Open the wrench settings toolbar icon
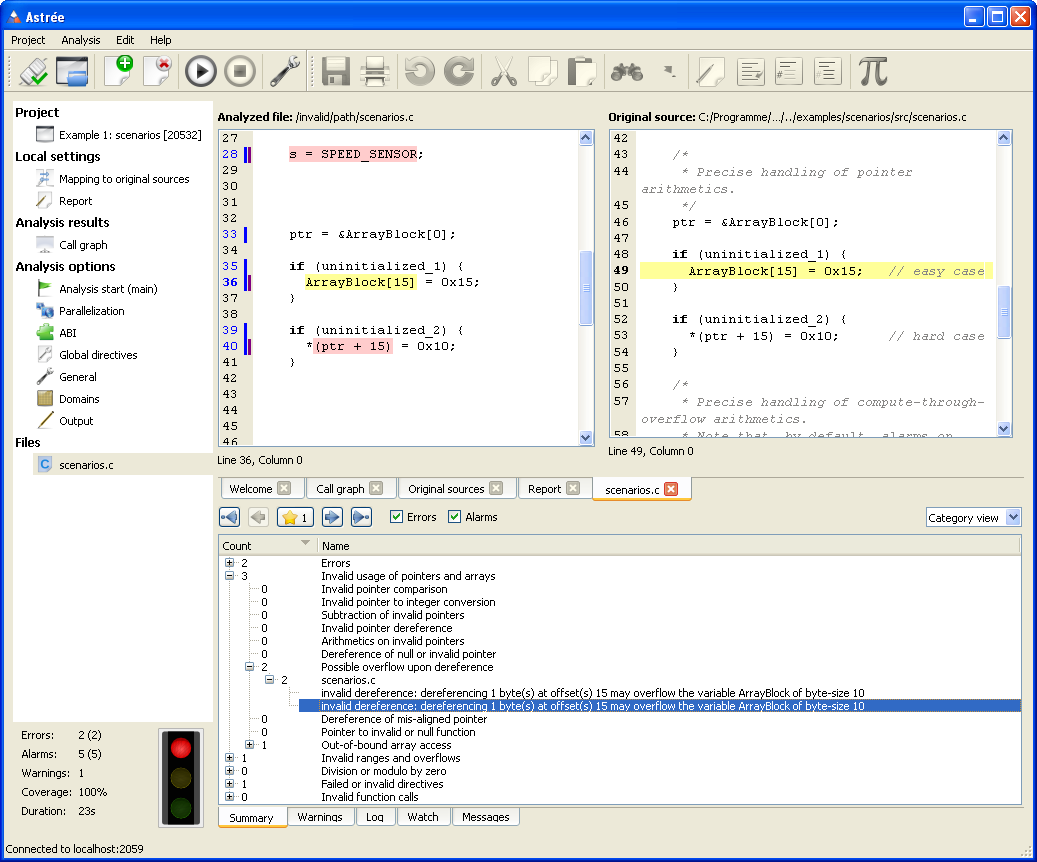The height and width of the screenshot is (862, 1037). 284,71
